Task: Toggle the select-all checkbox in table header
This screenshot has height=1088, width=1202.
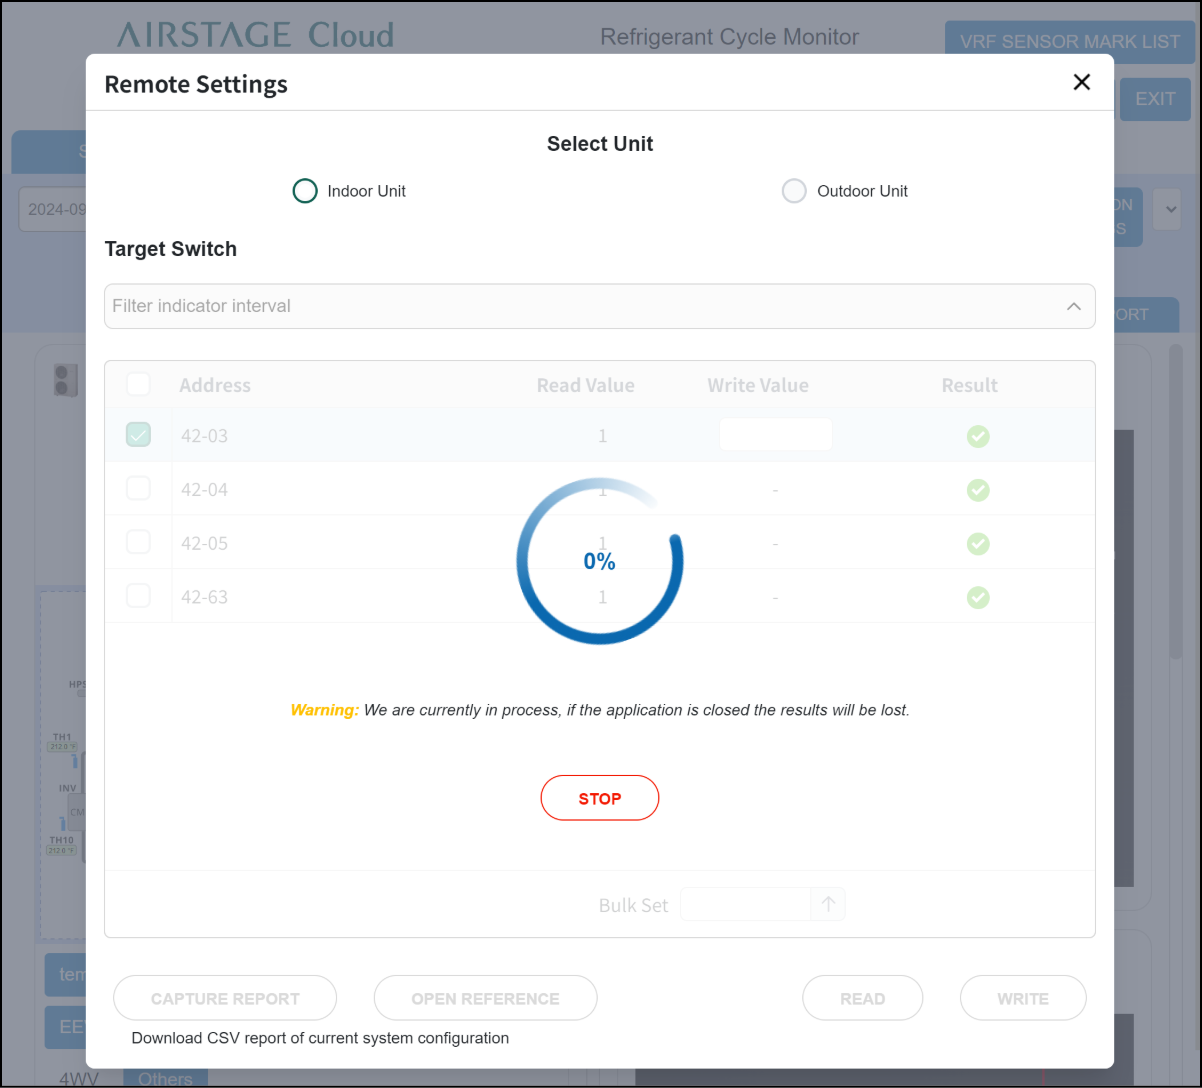Action: click(138, 385)
